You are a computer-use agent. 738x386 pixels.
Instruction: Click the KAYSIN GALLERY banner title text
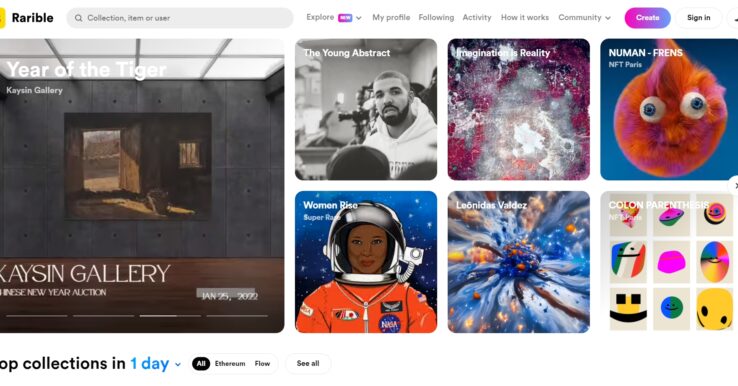[85, 273]
